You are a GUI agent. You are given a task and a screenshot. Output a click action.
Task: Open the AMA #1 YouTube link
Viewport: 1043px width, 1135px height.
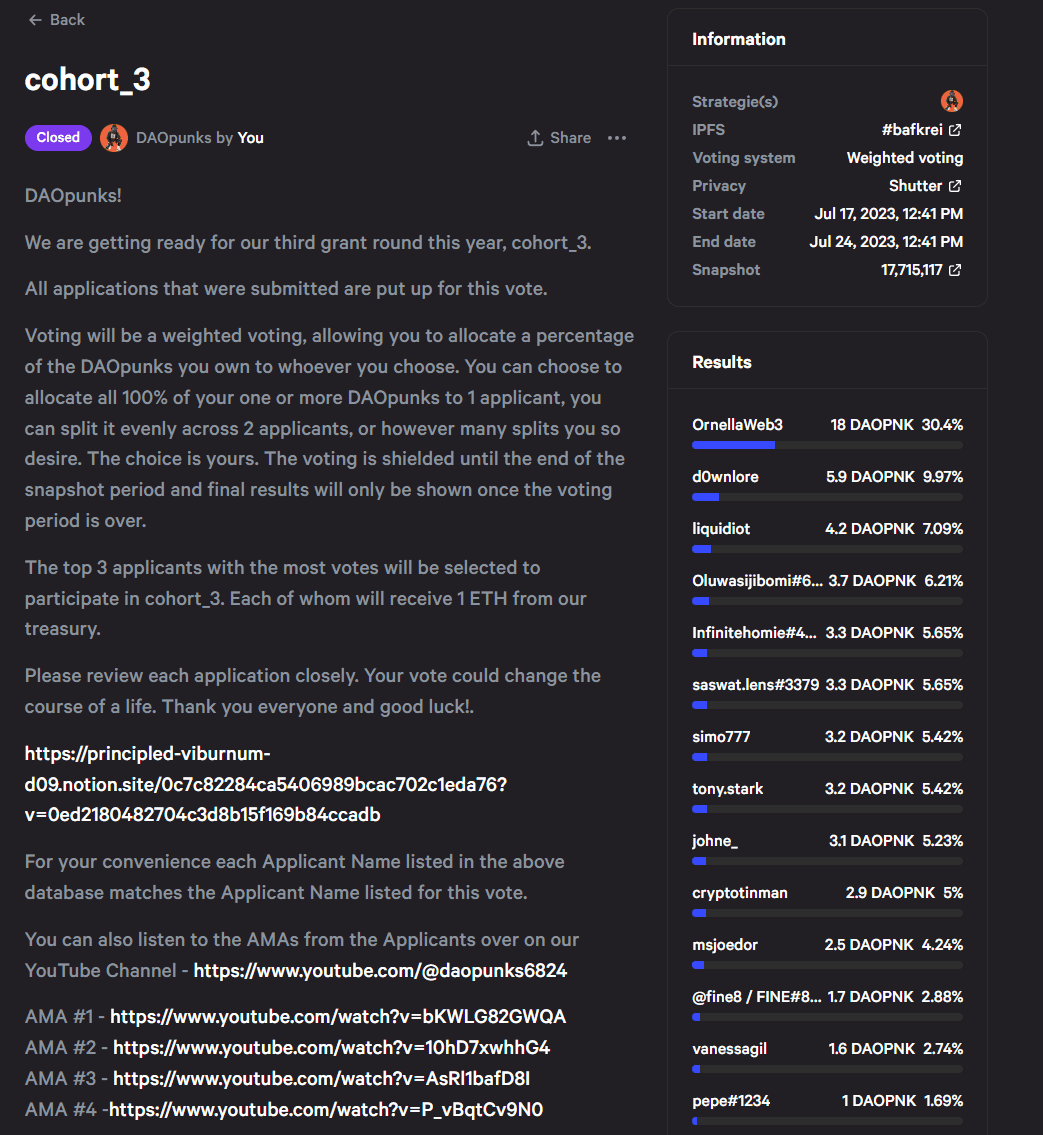pyautogui.click(x=338, y=1017)
